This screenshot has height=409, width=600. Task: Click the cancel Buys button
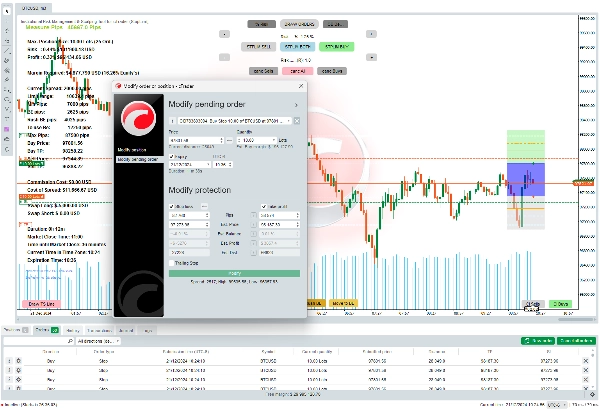(332, 71)
